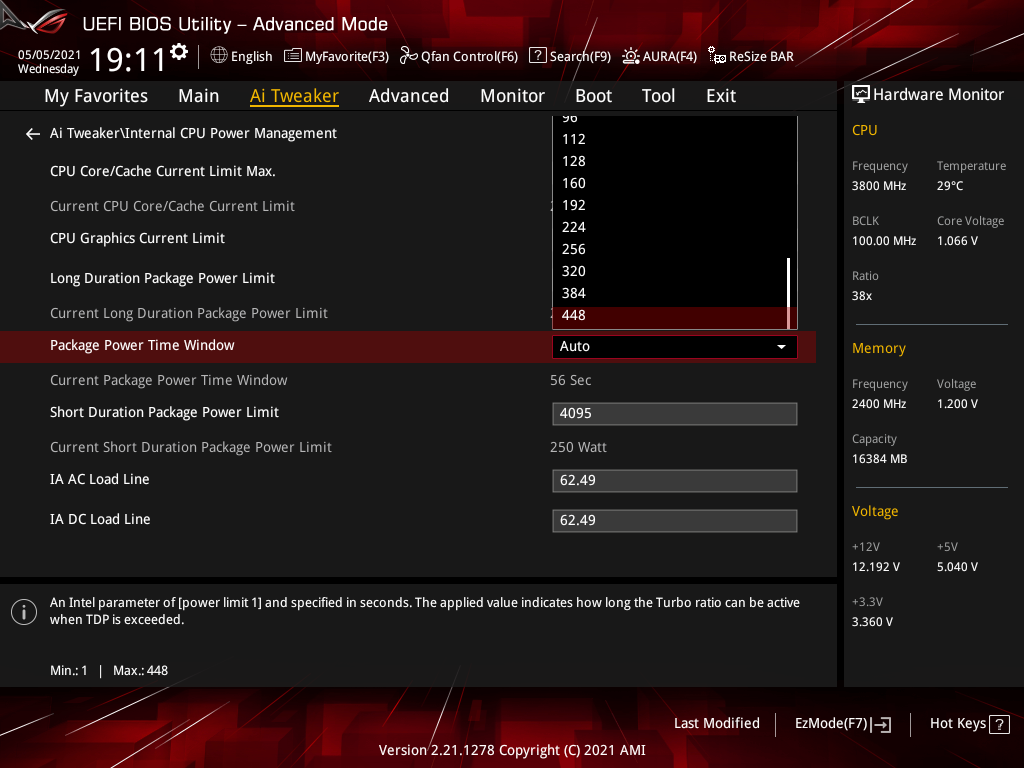Click the info icon beside description

pyautogui.click(x=24, y=612)
